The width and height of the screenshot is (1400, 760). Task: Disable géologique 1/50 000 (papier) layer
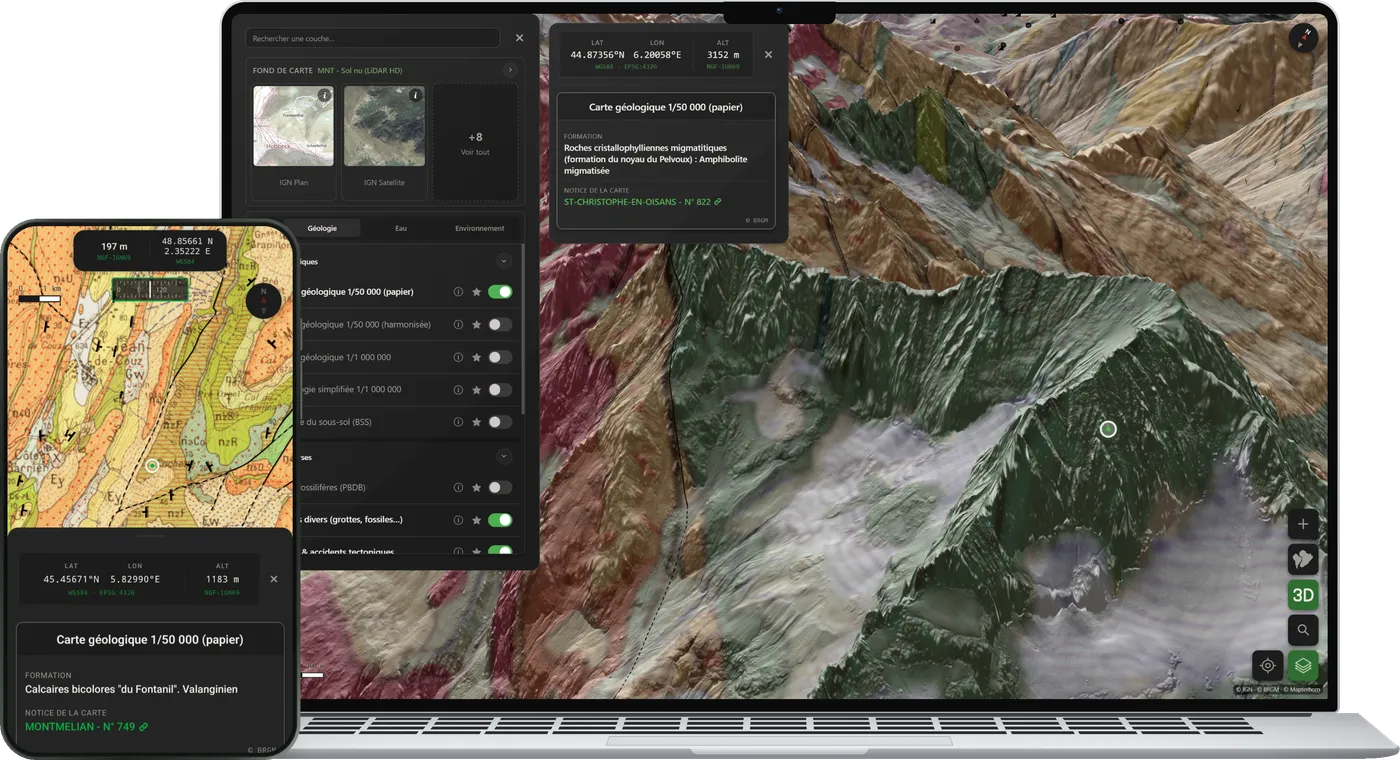[500, 292]
